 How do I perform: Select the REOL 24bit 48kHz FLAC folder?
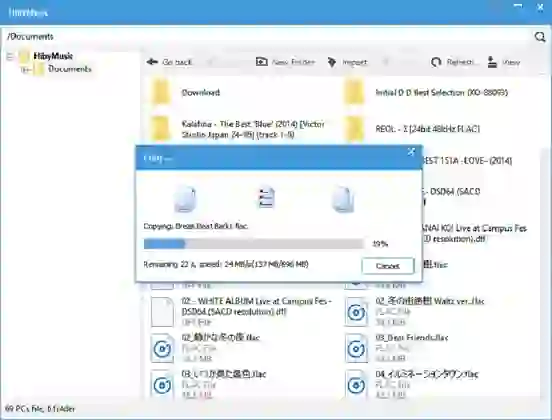pos(427,129)
